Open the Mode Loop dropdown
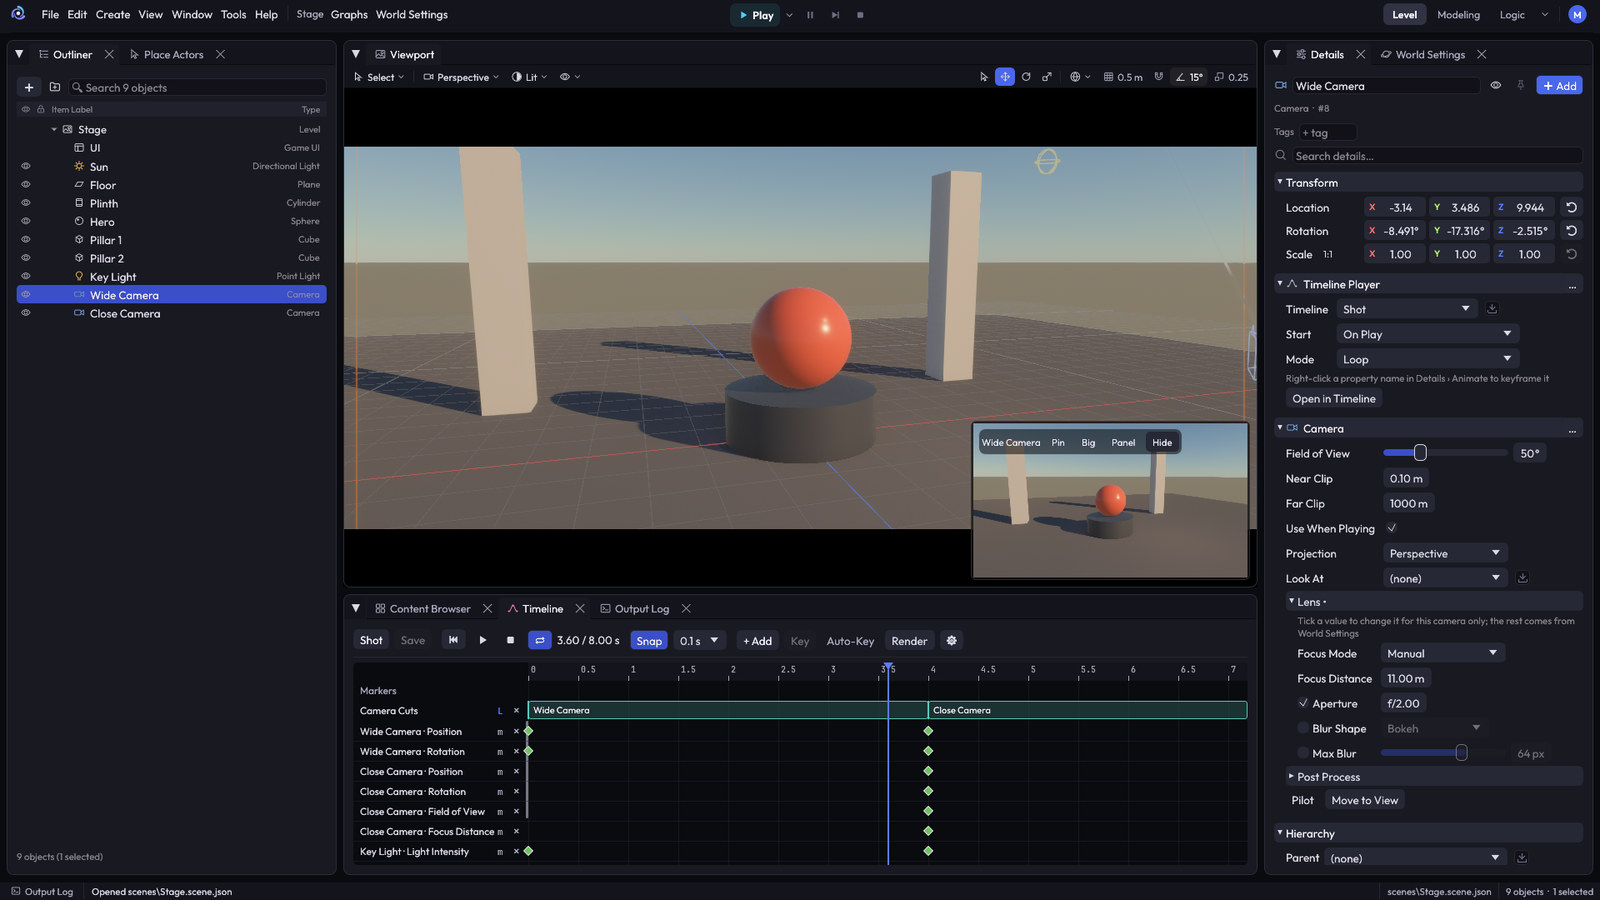Viewport: 1600px width, 900px height. (x=1427, y=359)
